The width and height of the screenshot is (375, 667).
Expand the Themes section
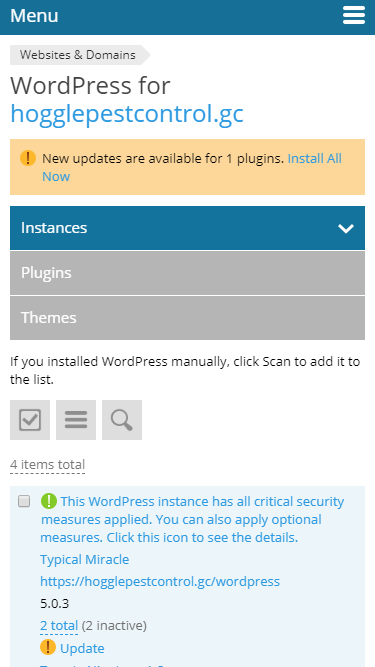coord(188,318)
